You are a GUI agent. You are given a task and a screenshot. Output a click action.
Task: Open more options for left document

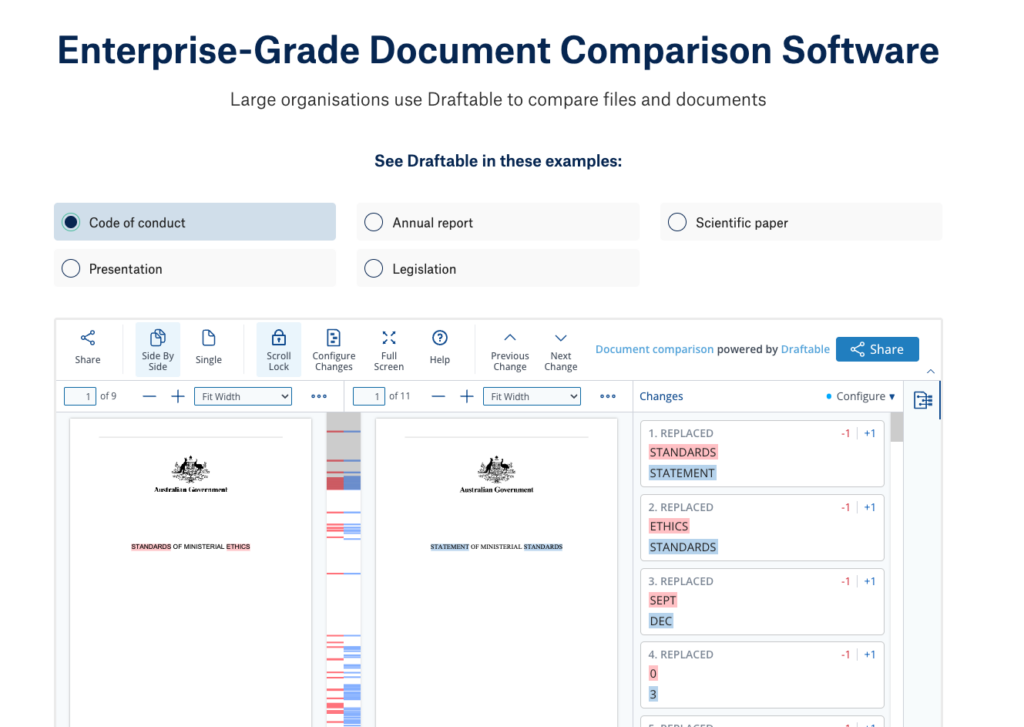click(x=319, y=396)
